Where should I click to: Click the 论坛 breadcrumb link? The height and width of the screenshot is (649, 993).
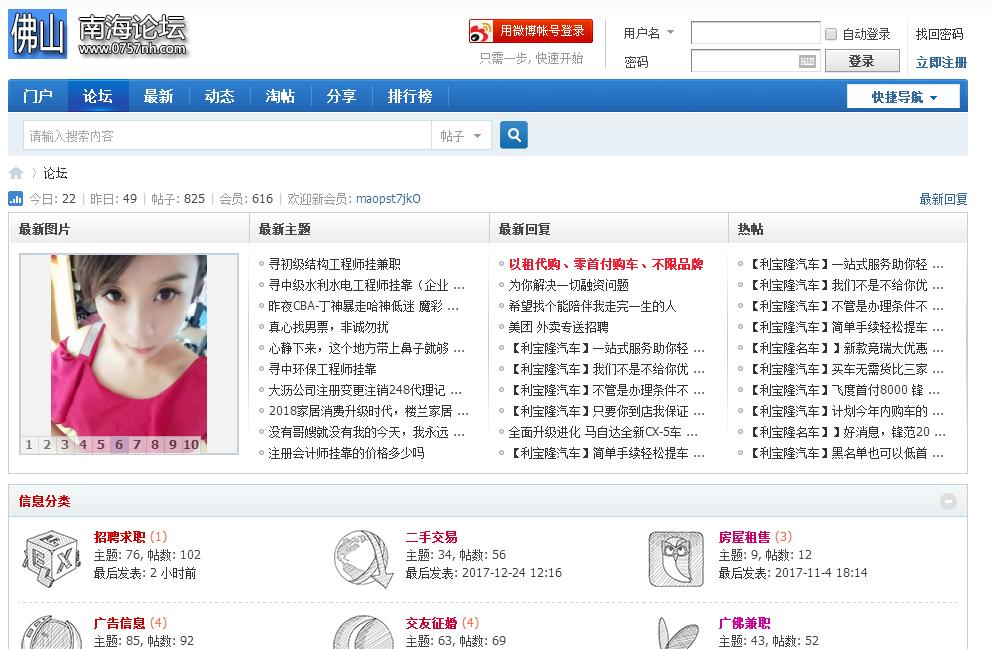point(55,173)
